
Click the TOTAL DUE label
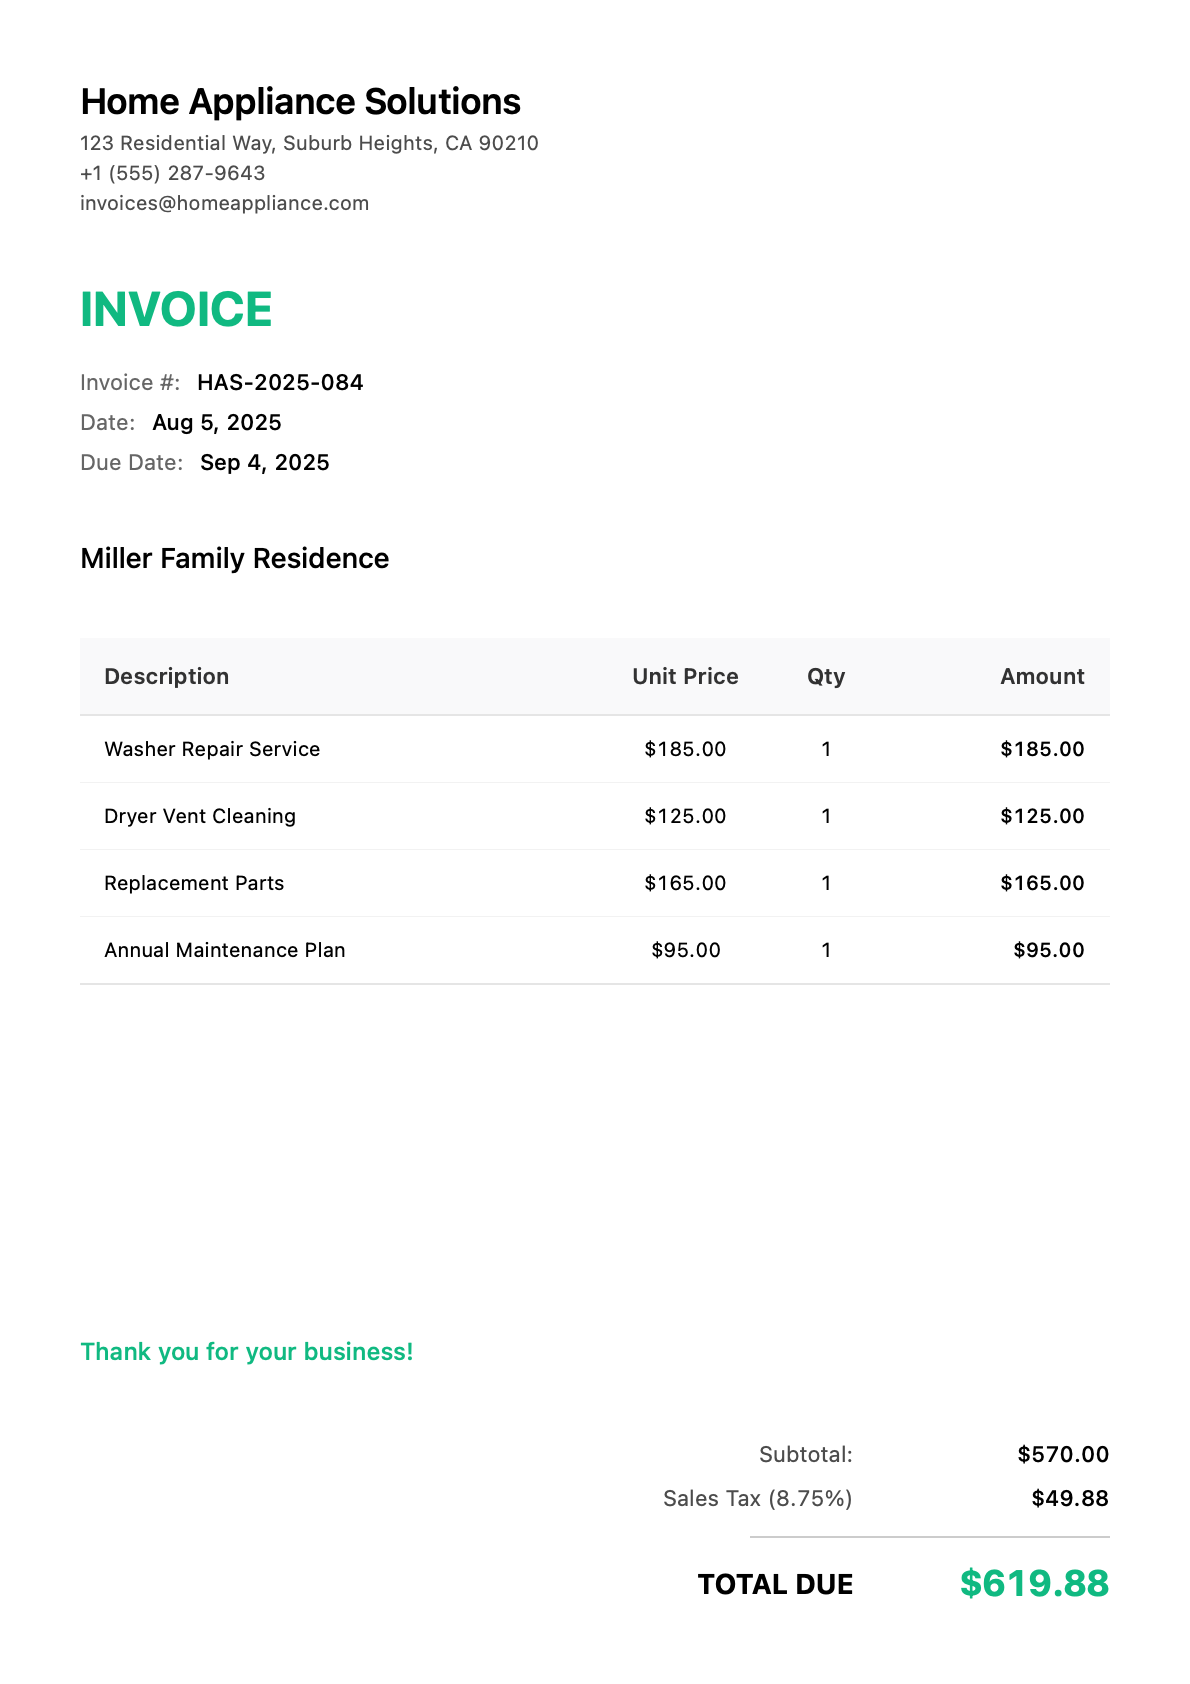(776, 1584)
